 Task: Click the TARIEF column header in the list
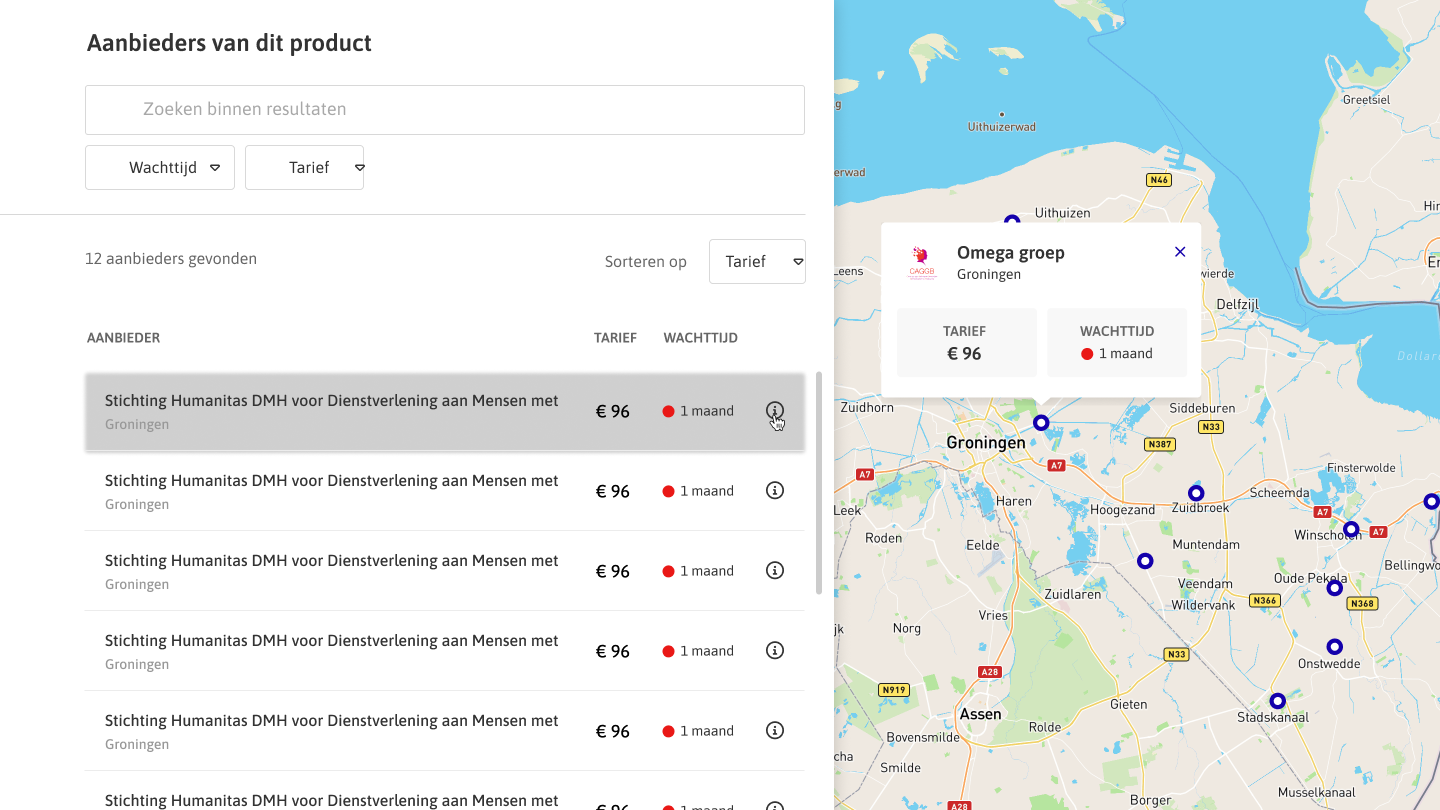tap(615, 338)
